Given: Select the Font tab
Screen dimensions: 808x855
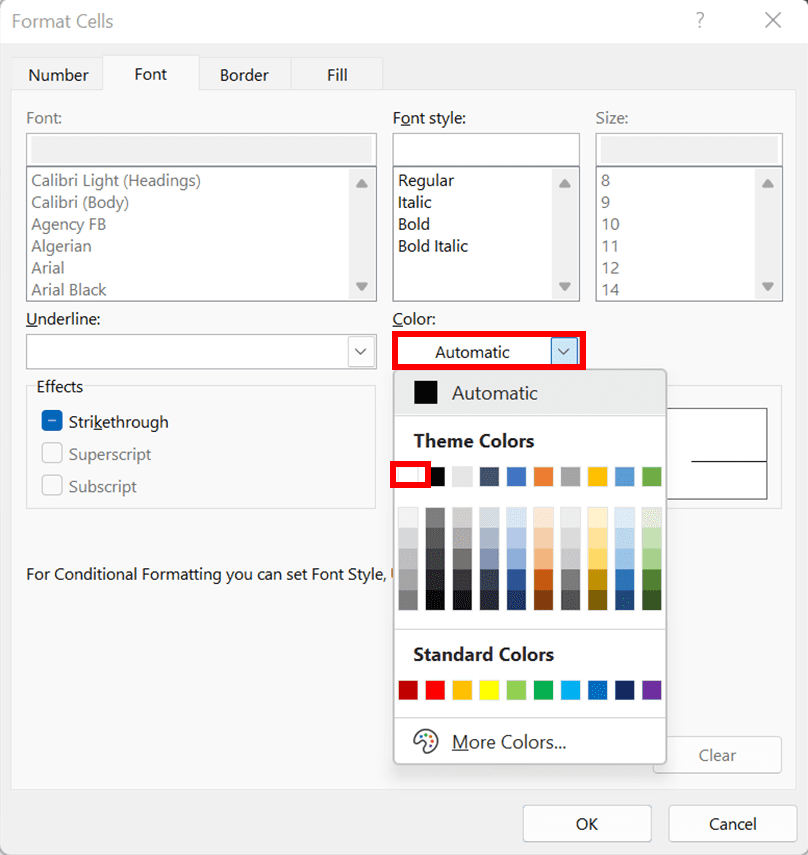Looking at the screenshot, I should pyautogui.click(x=150, y=74).
